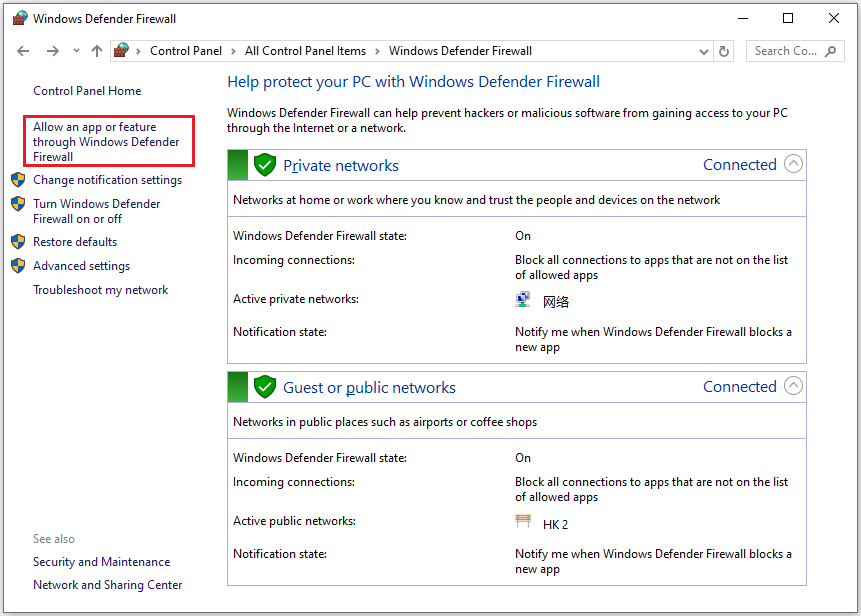Click the active private network computer icon

[523, 299]
